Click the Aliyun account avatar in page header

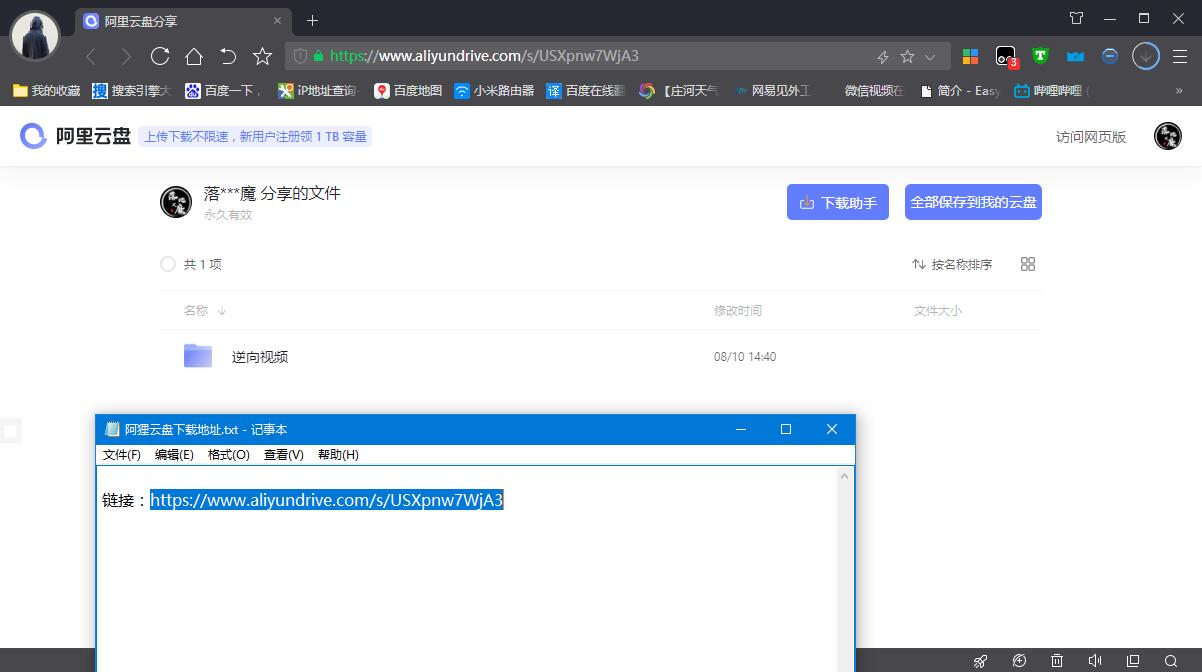(1168, 136)
